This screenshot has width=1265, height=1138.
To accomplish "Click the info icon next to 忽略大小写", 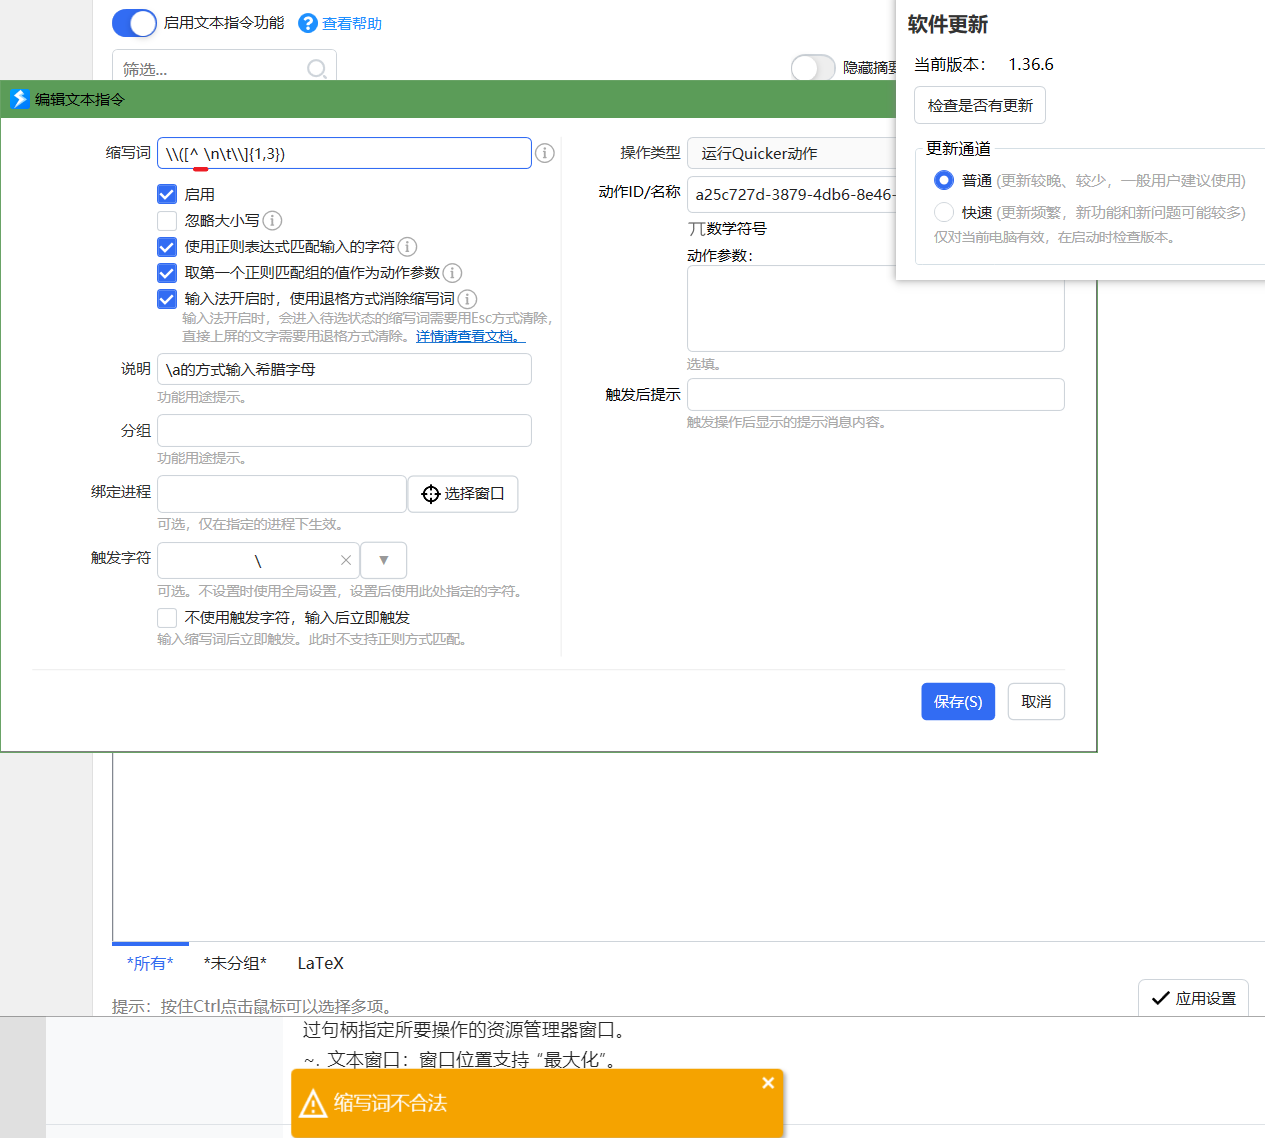I will [272, 220].
